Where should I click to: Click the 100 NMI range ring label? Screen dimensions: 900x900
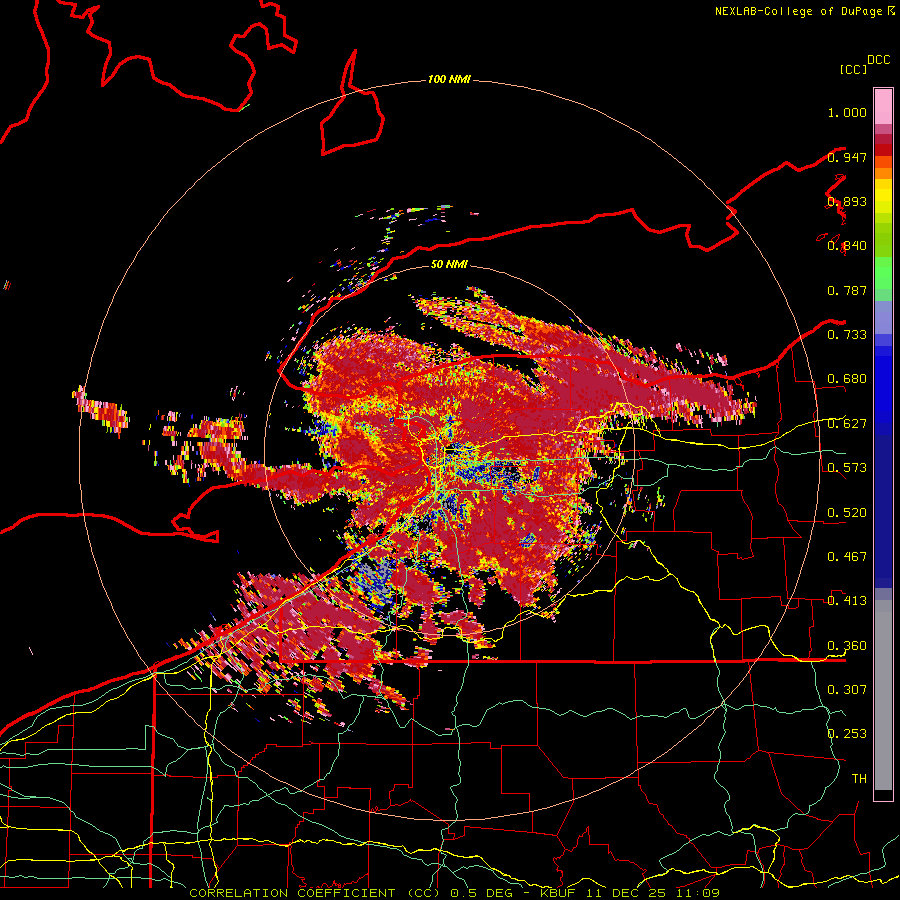point(449,79)
